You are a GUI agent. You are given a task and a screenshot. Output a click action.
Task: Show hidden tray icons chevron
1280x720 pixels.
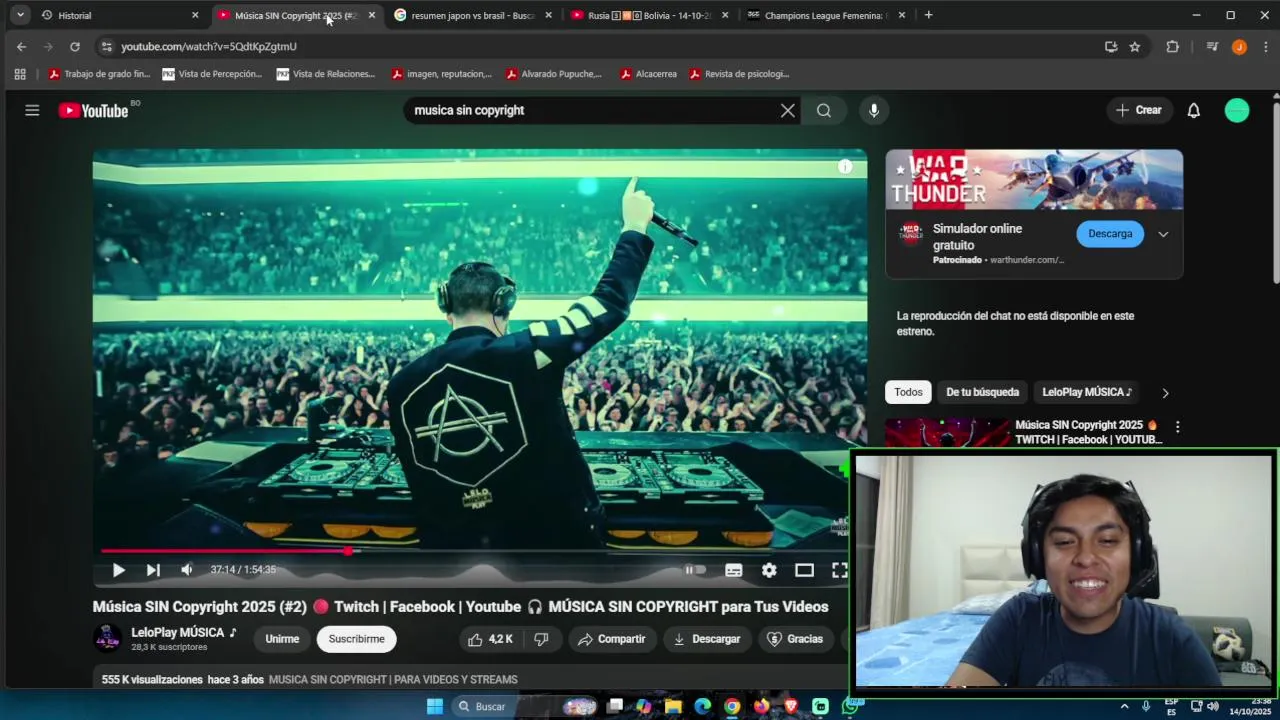pyautogui.click(x=1124, y=706)
